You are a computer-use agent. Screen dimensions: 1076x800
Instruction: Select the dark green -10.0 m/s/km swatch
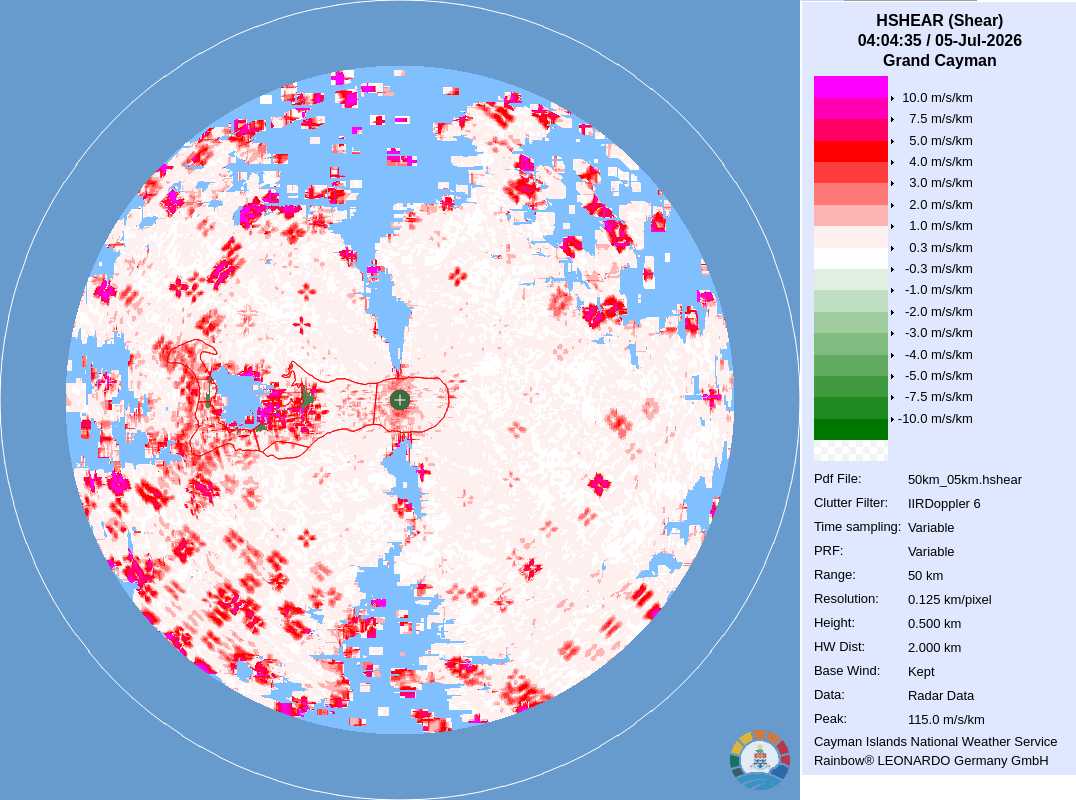tap(850, 429)
